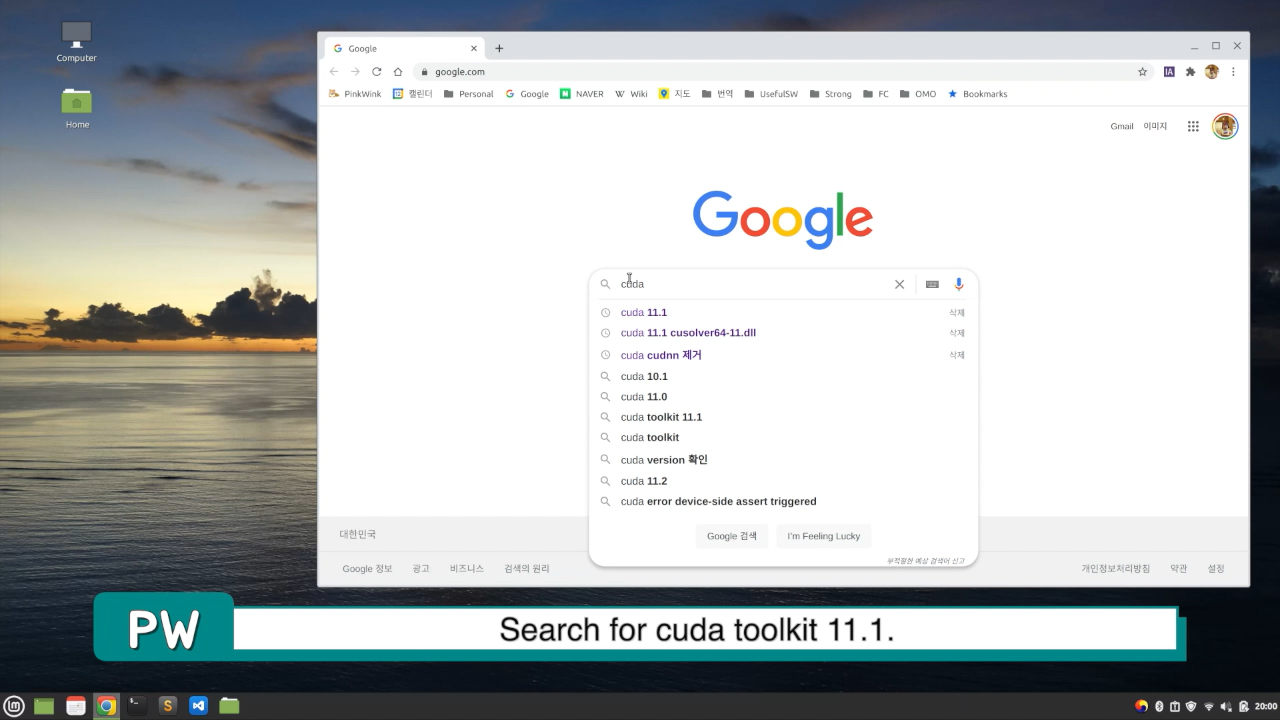
Task: Open the 캘린더 bookmark
Action: coord(412,94)
